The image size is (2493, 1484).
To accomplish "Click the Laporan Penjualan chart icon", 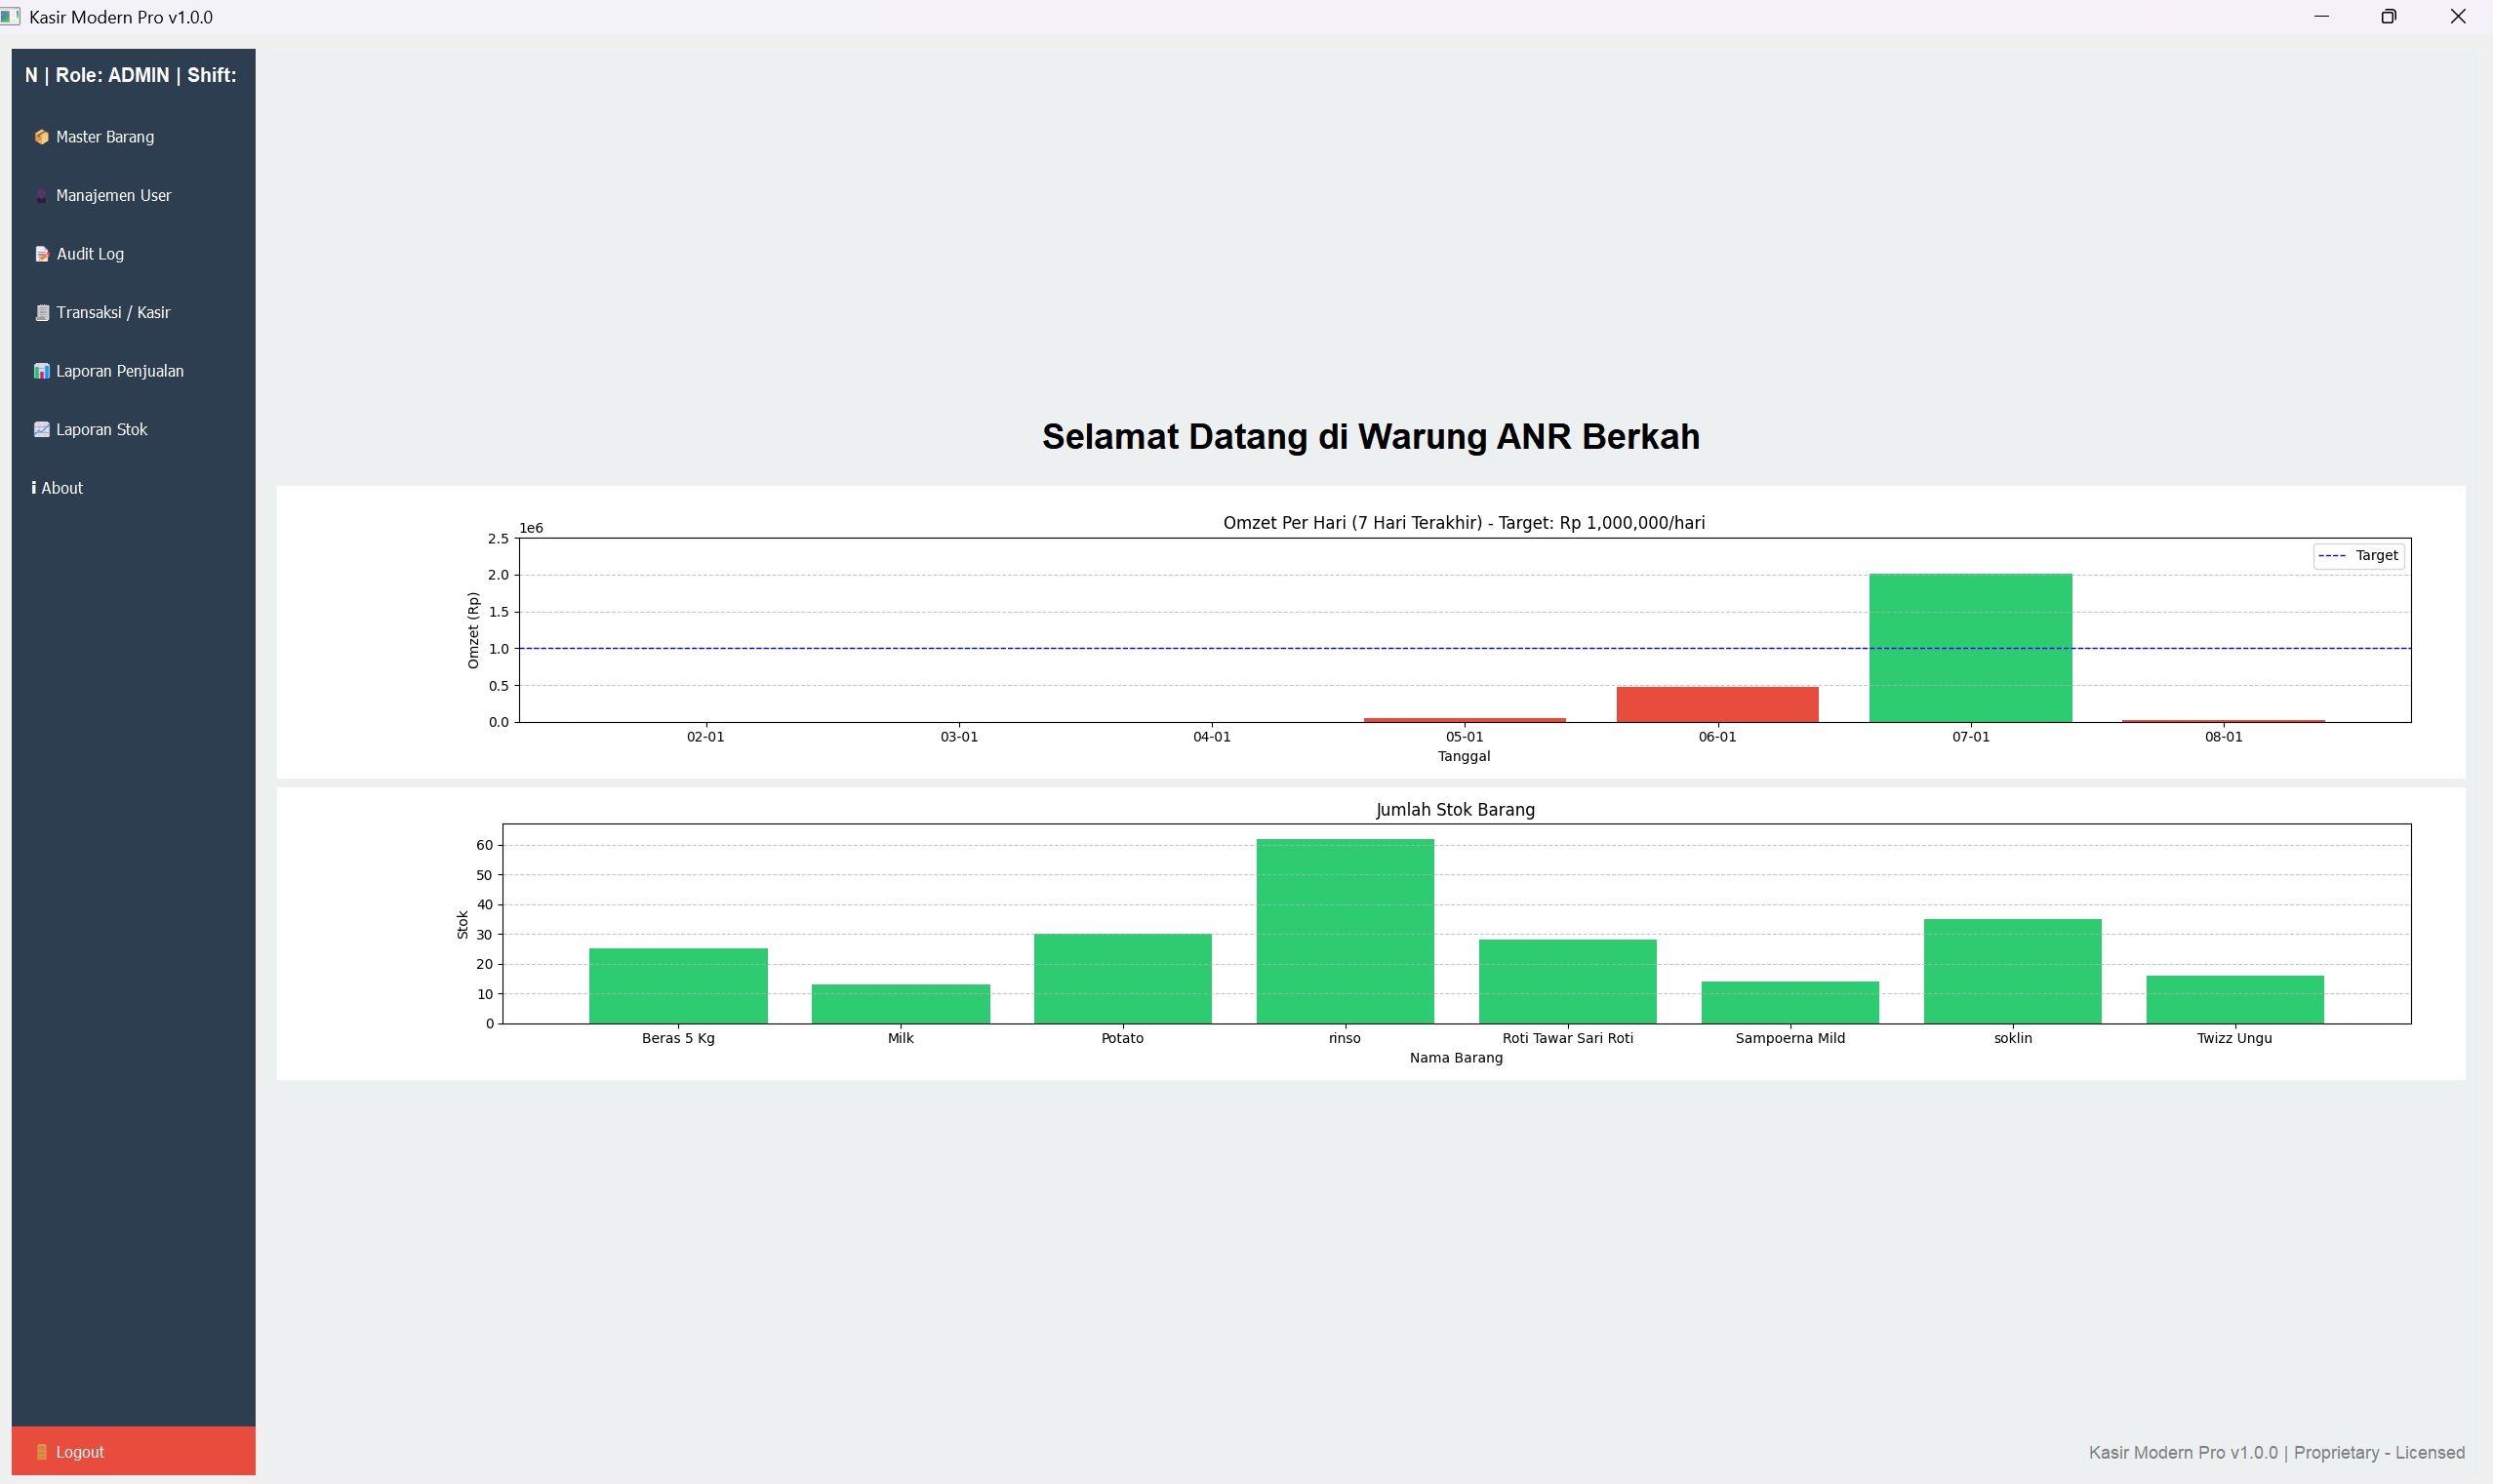I will (41, 371).
